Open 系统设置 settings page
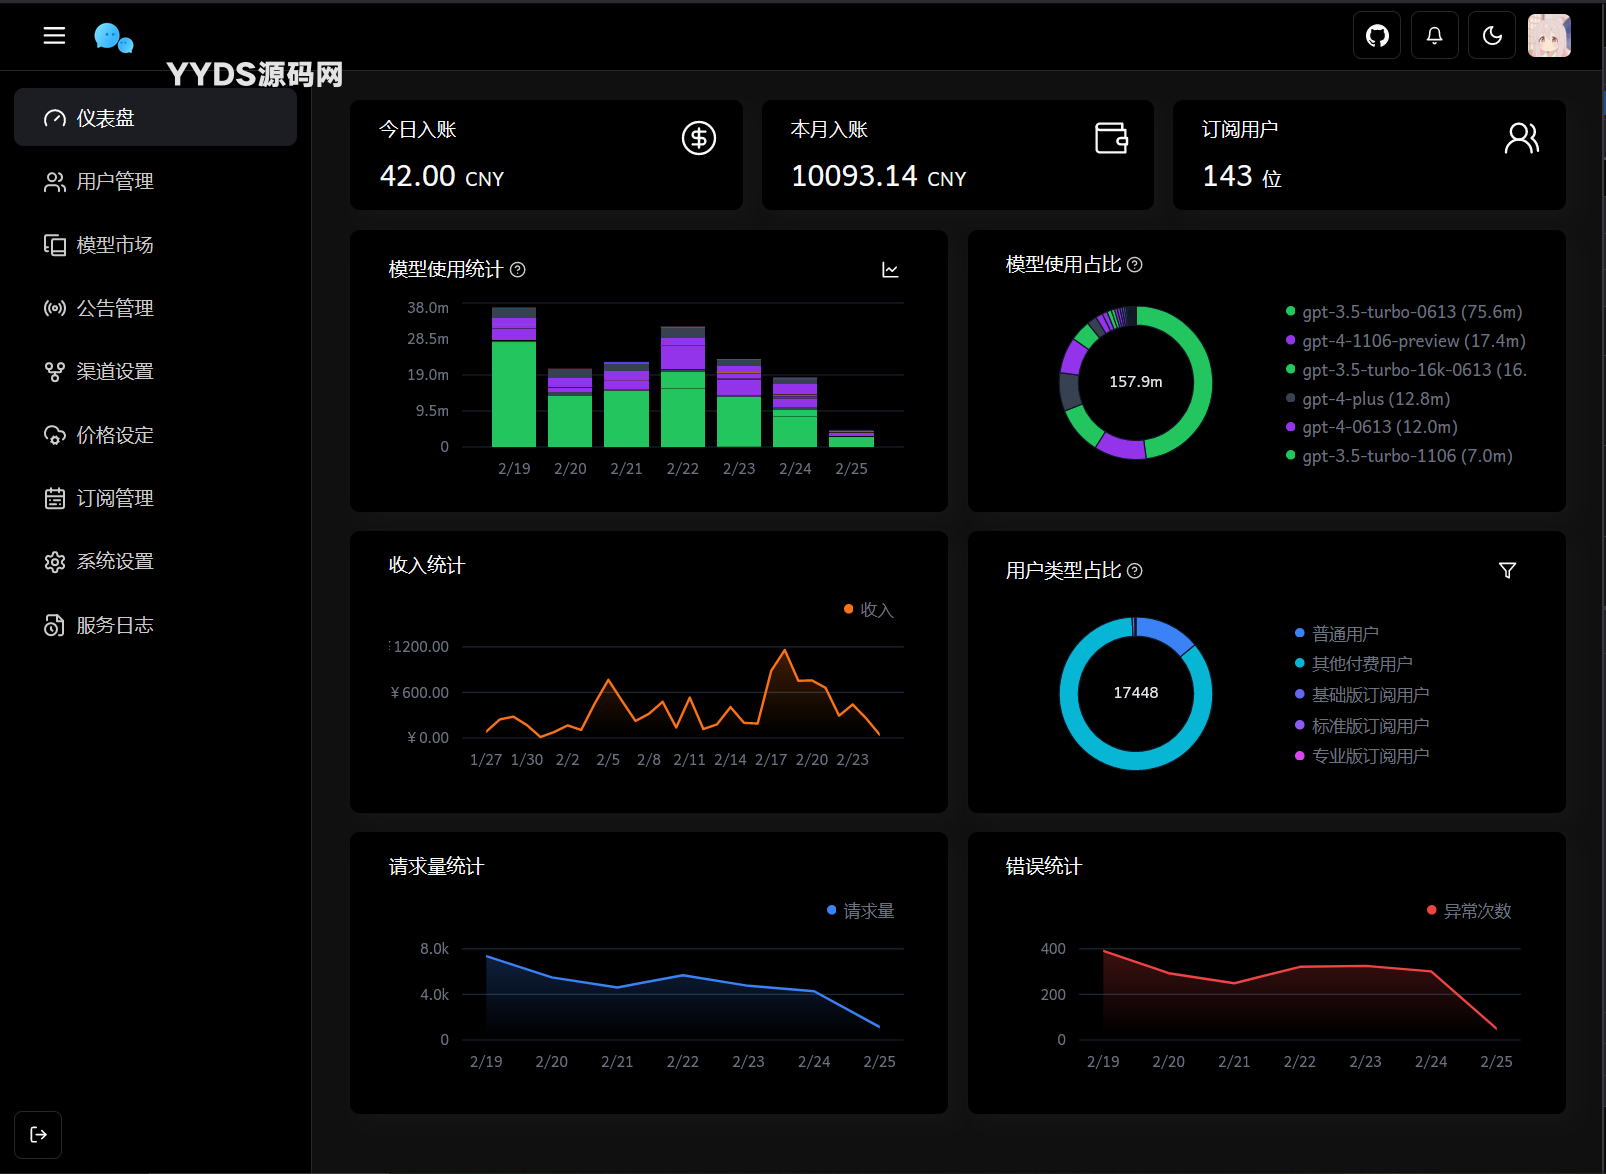The image size is (1606, 1174). (x=115, y=562)
